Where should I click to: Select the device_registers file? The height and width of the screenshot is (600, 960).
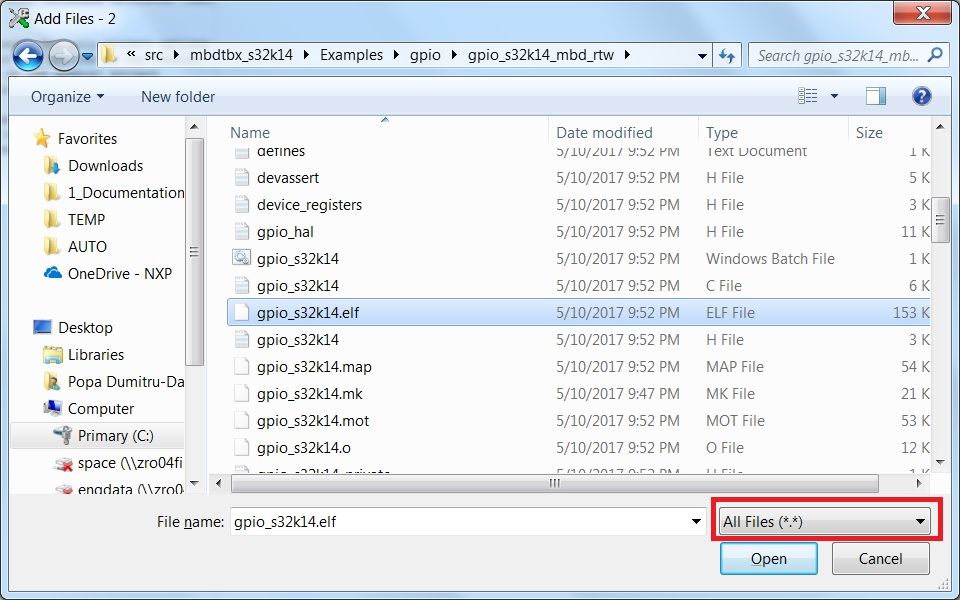579,205
